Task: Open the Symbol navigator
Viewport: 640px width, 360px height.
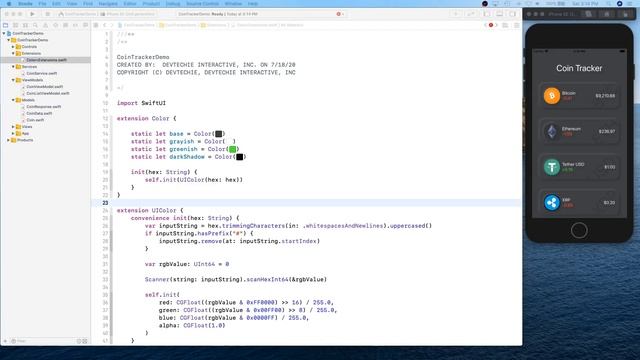Action: (x=25, y=25)
